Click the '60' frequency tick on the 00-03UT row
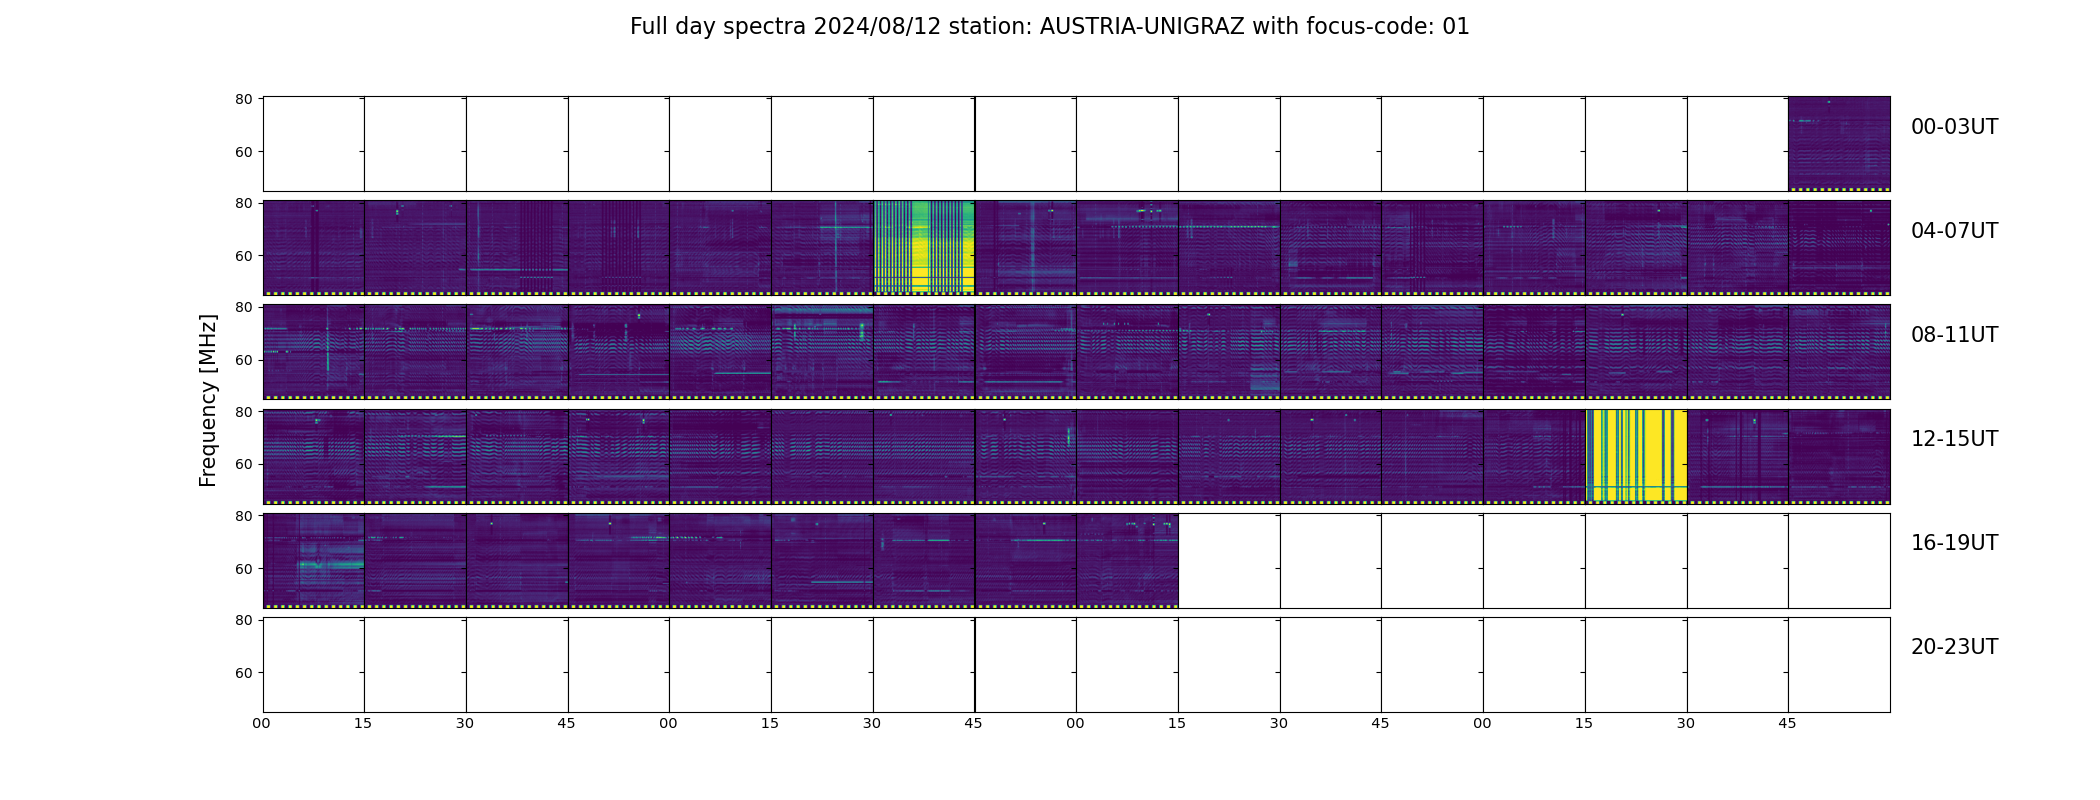Screen dimensions: 2100x800 tap(243, 152)
